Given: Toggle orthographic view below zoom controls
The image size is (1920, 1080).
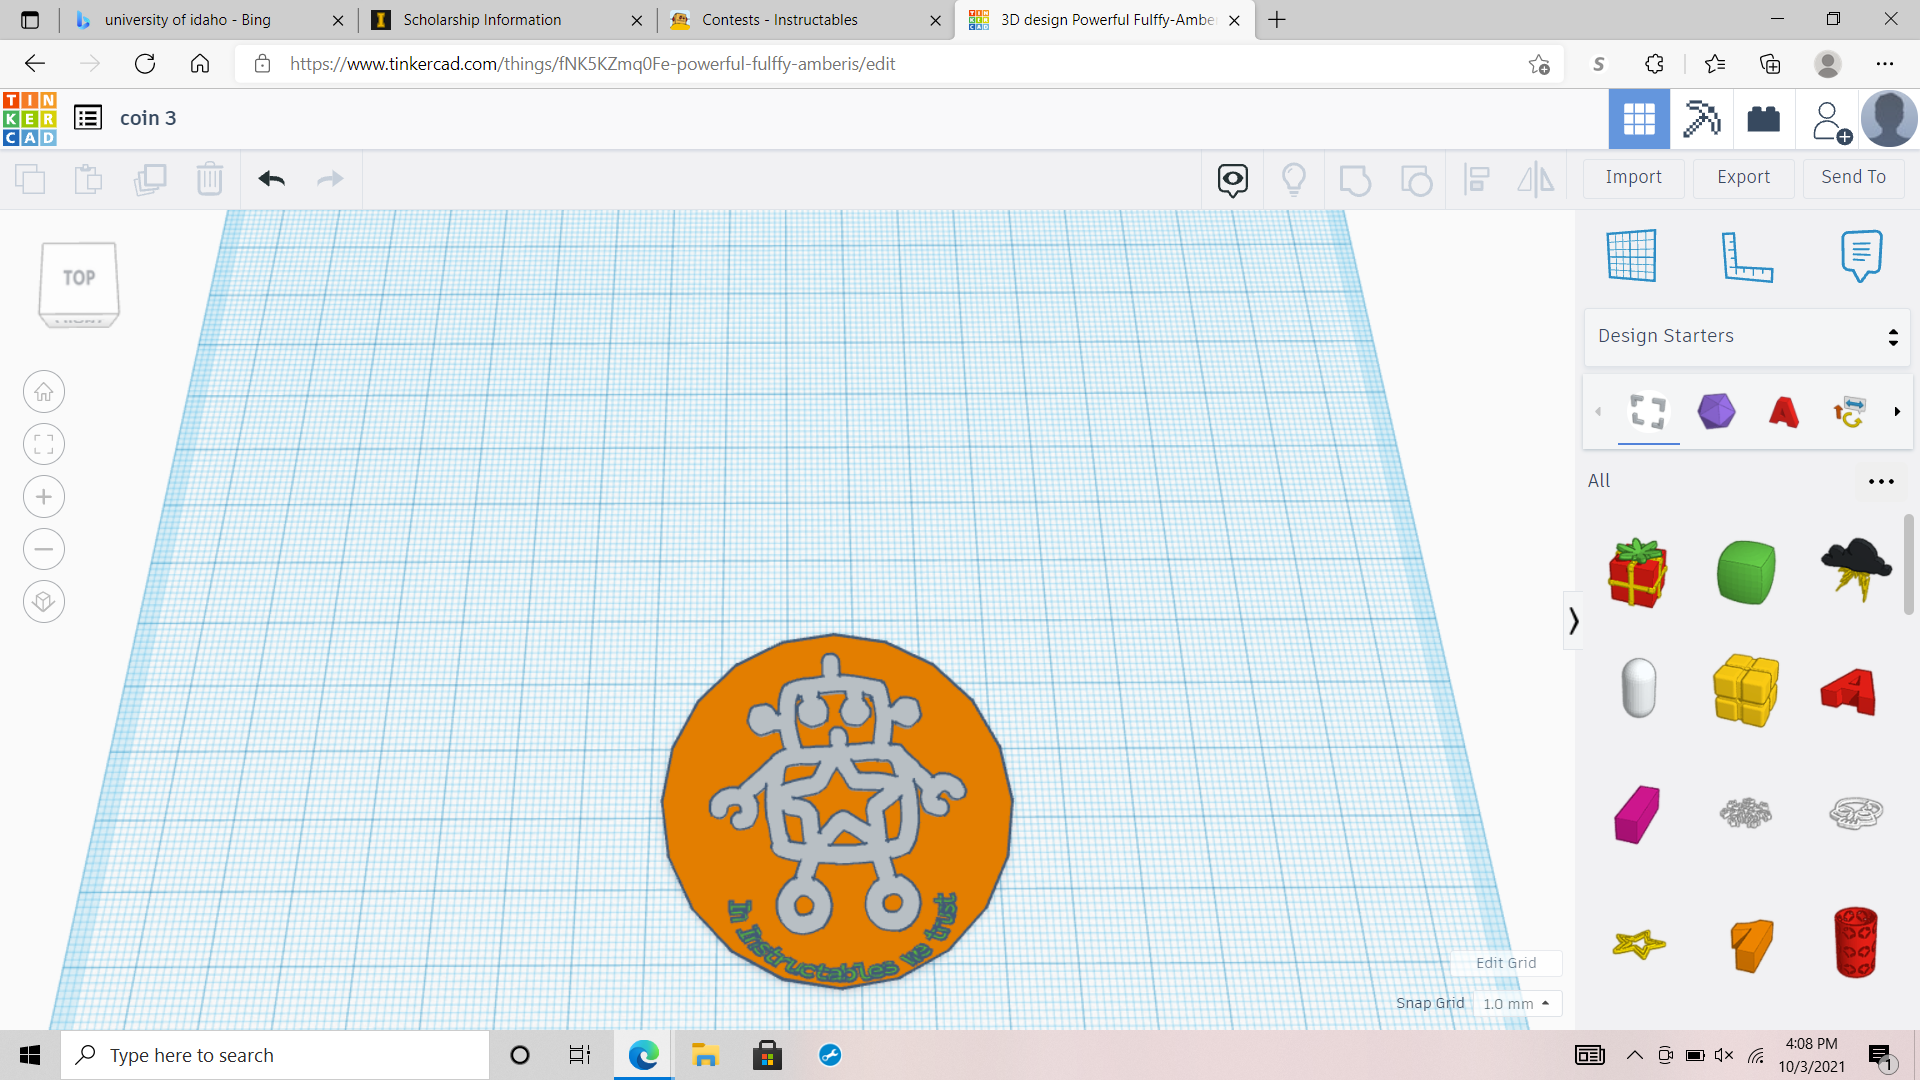Looking at the screenshot, I should (43, 601).
